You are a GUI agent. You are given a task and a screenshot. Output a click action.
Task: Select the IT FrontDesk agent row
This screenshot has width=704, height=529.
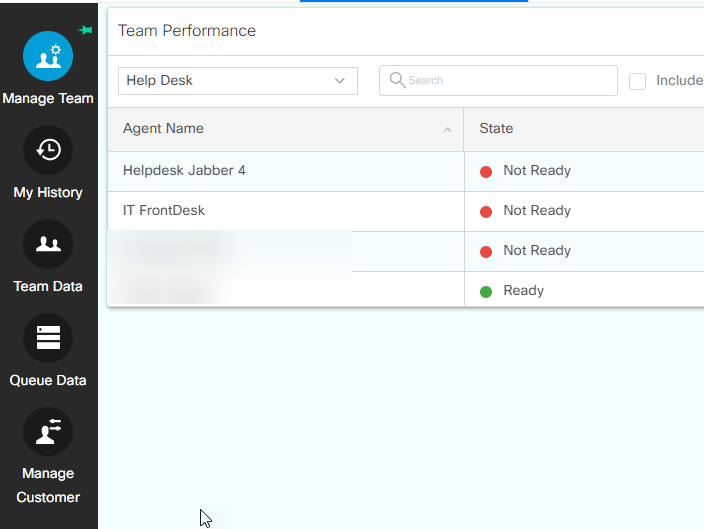click(x=164, y=210)
